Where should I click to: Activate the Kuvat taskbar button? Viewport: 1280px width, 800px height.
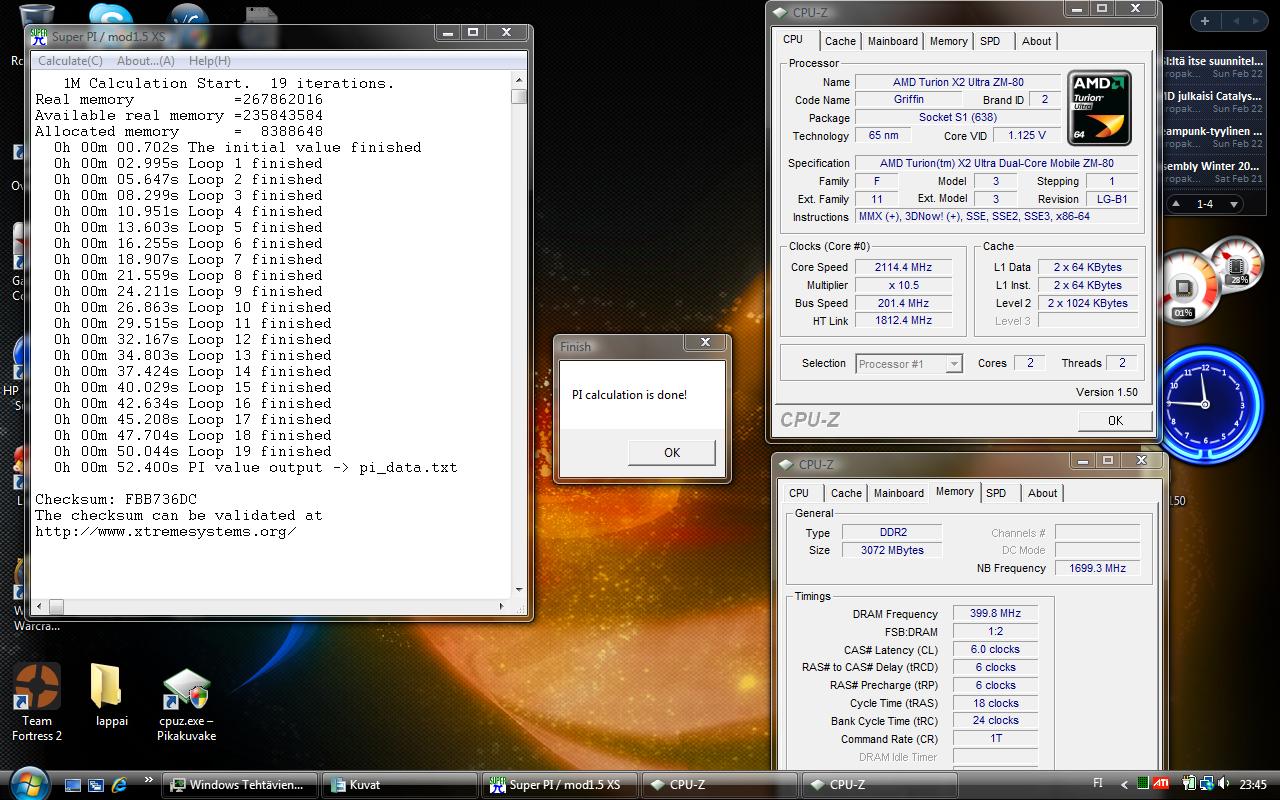[400, 785]
